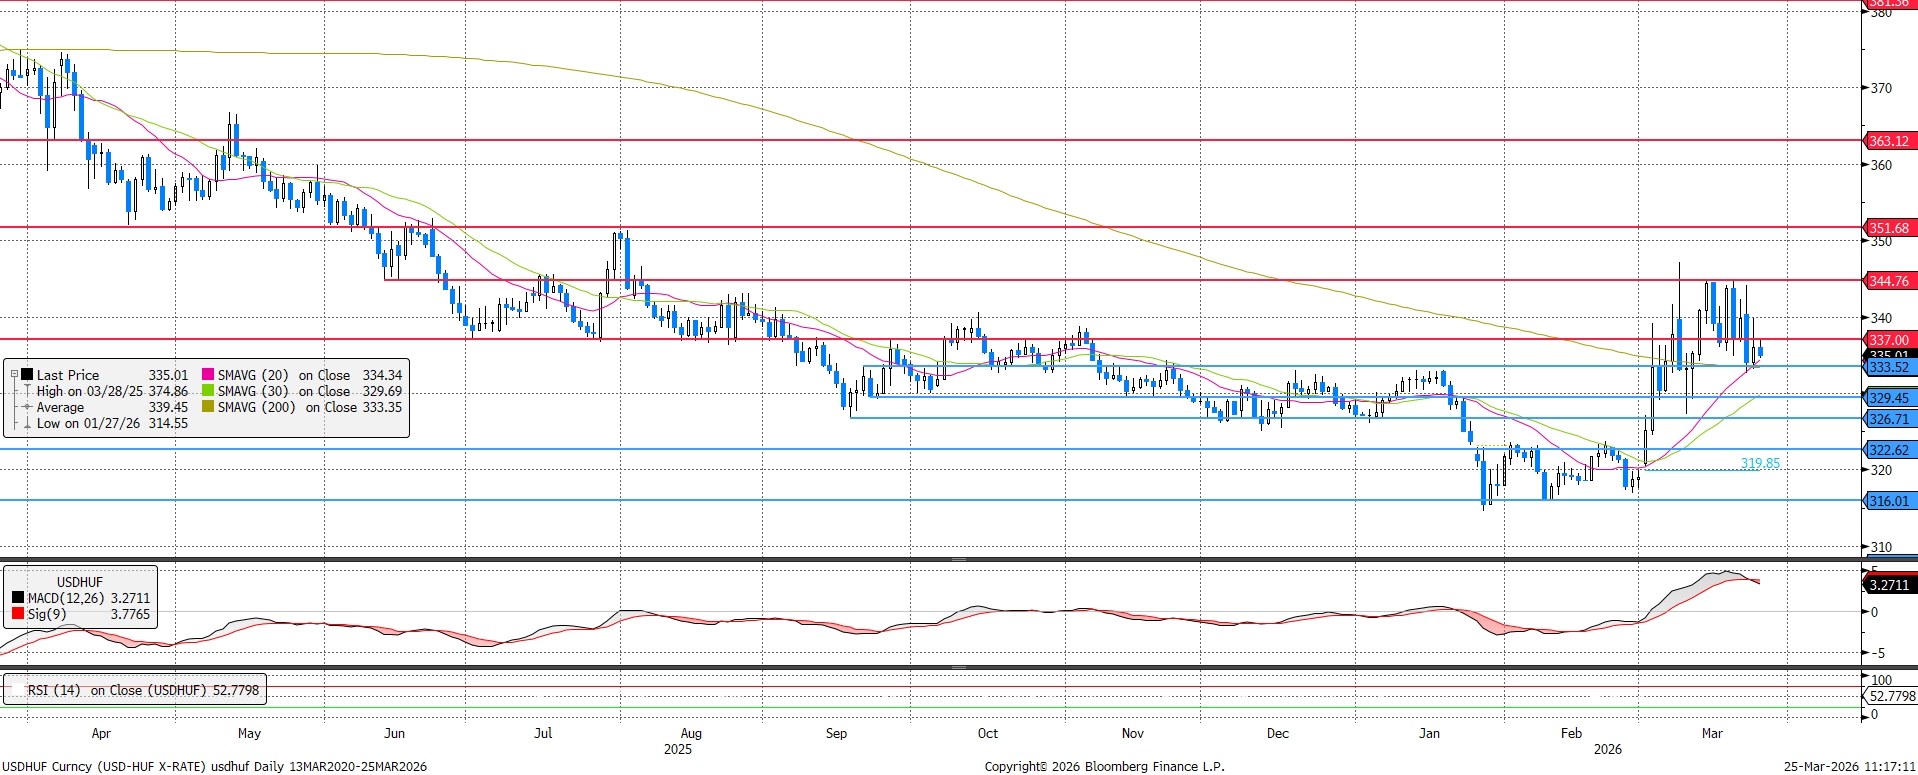Screen dimensions: 1918x775
Task: Select the 351.68 resistance level tag
Action: coord(1889,228)
